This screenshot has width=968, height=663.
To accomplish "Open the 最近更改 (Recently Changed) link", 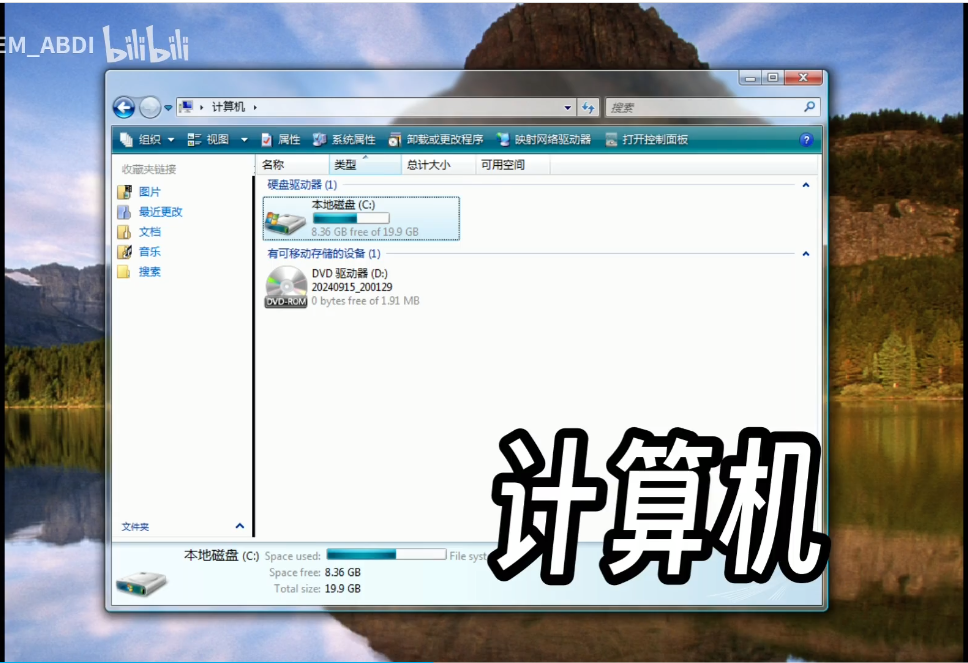I will [x=160, y=211].
